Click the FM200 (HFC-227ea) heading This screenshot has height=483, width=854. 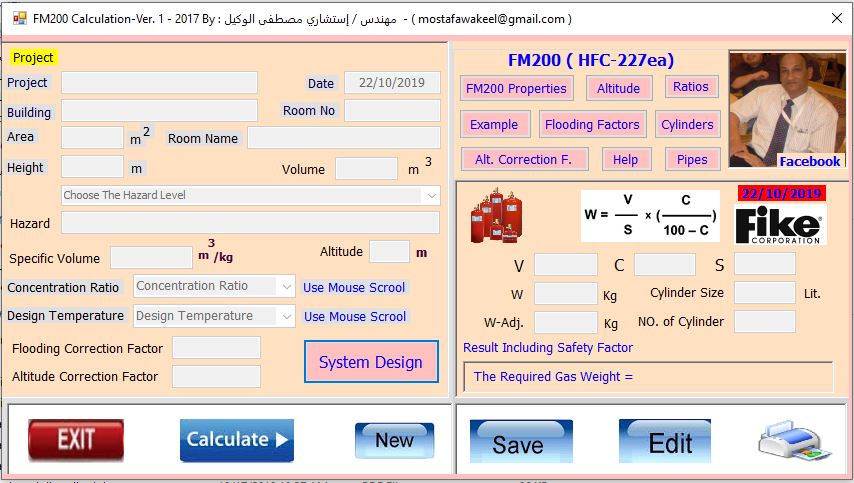591,60
